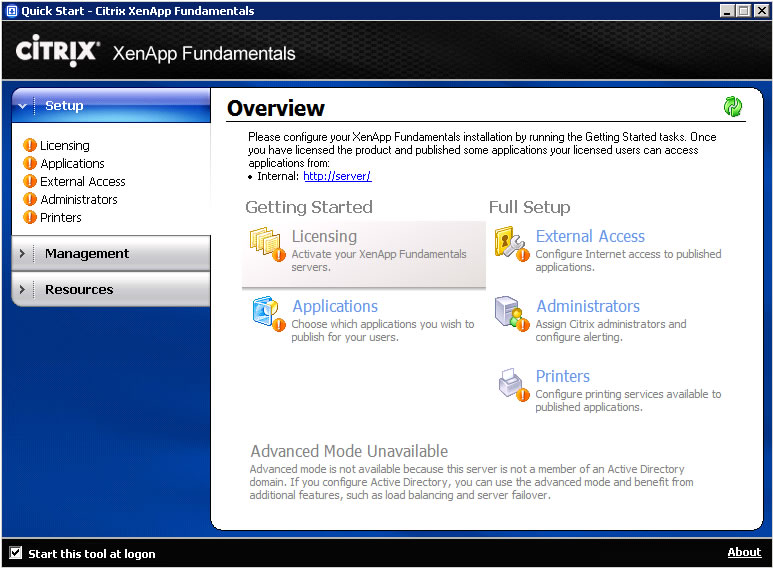
Task: Expand the Management section arrow
Action: coord(22,253)
